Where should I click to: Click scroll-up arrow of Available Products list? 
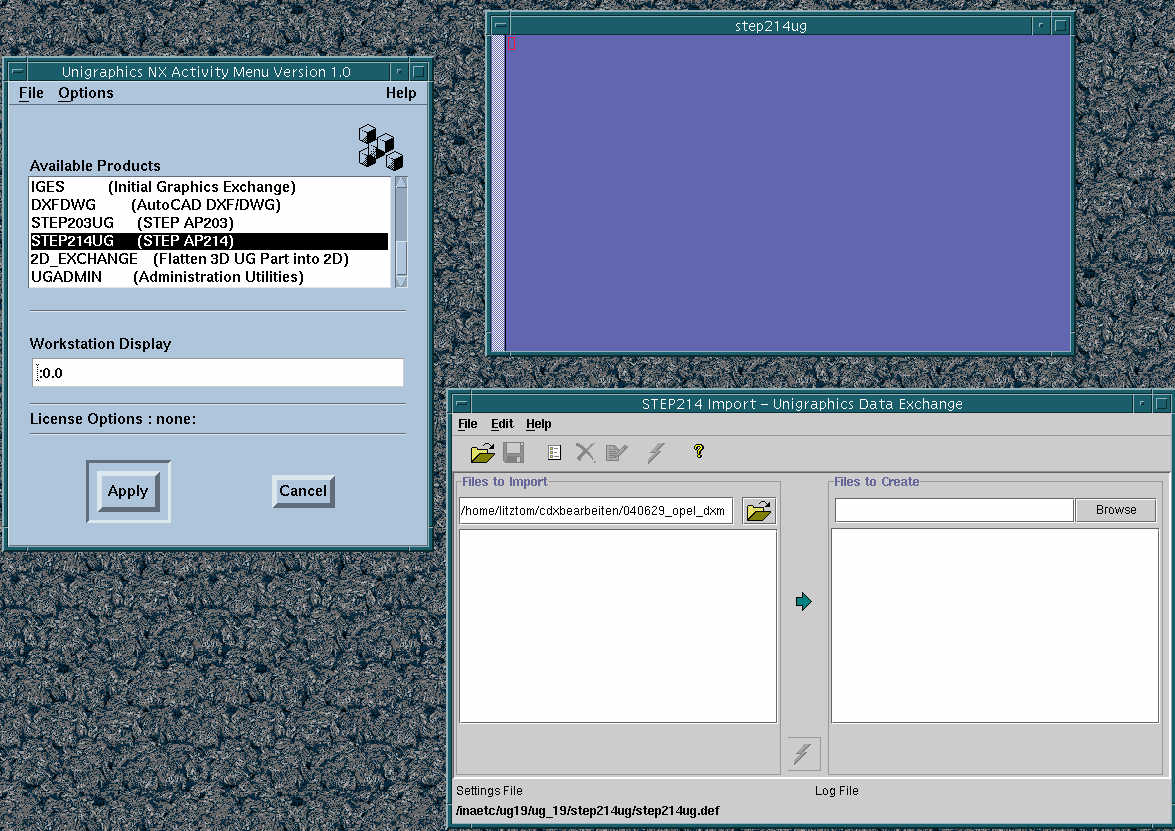point(401,182)
